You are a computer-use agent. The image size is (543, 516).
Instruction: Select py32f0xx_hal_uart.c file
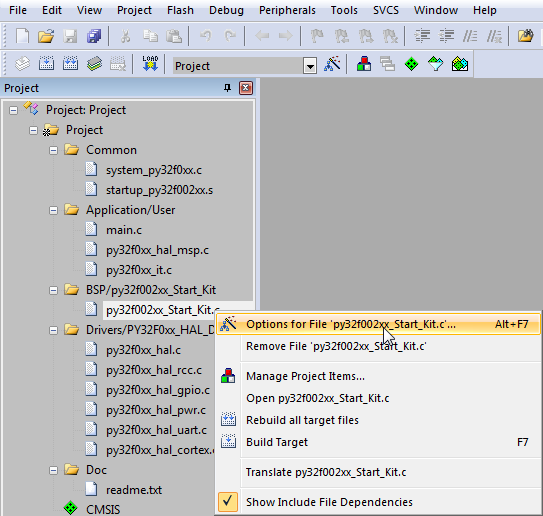click(x=156, y=430)
